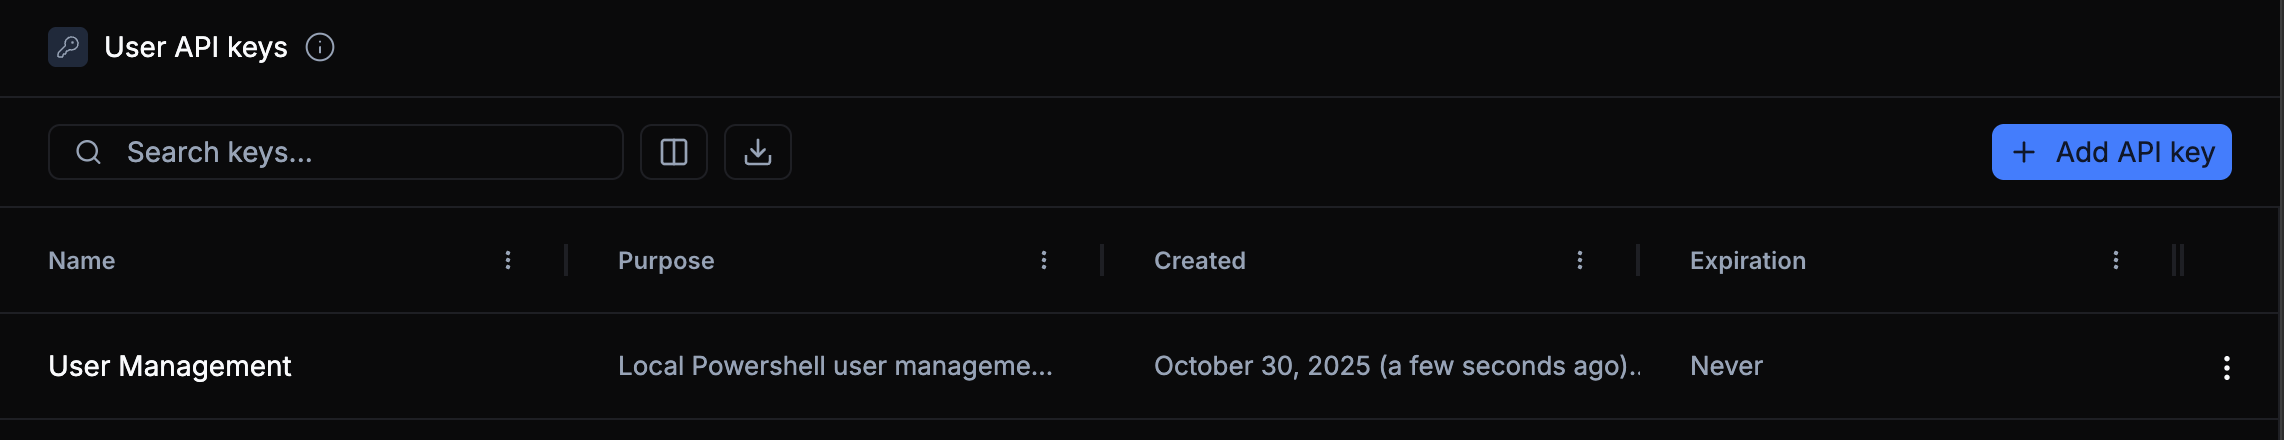Click the info icon next to User API keys

pyautogui.click(x=320, y=47)
